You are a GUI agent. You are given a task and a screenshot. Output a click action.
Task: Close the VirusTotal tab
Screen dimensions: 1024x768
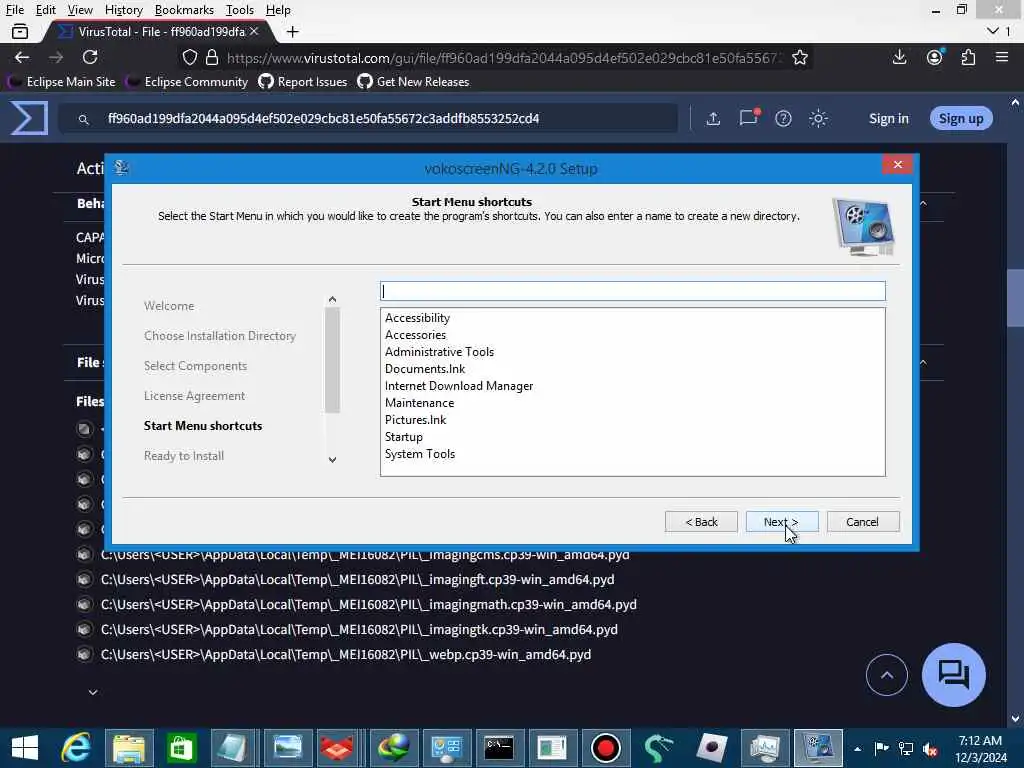254,31
